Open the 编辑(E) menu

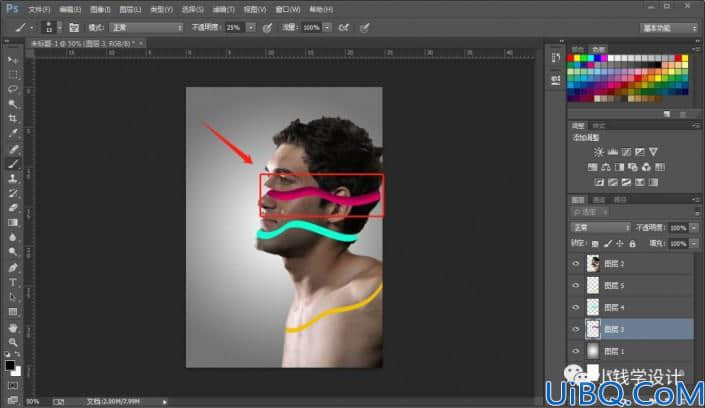click(x=70, y=9)
